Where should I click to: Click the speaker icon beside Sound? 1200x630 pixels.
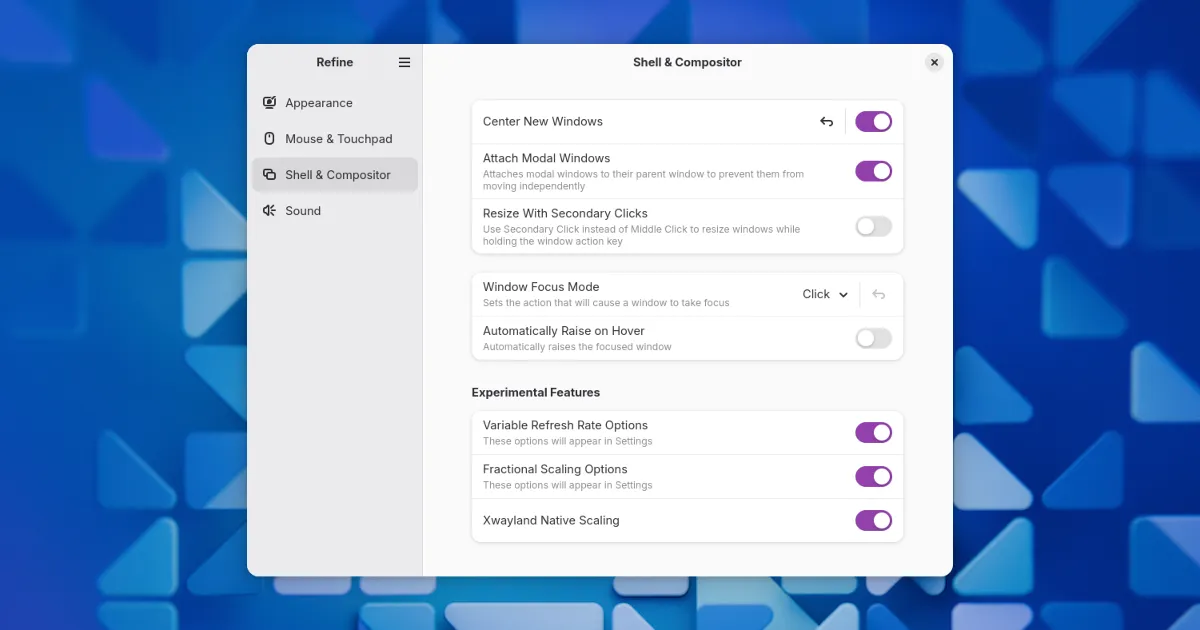[269, 211]
